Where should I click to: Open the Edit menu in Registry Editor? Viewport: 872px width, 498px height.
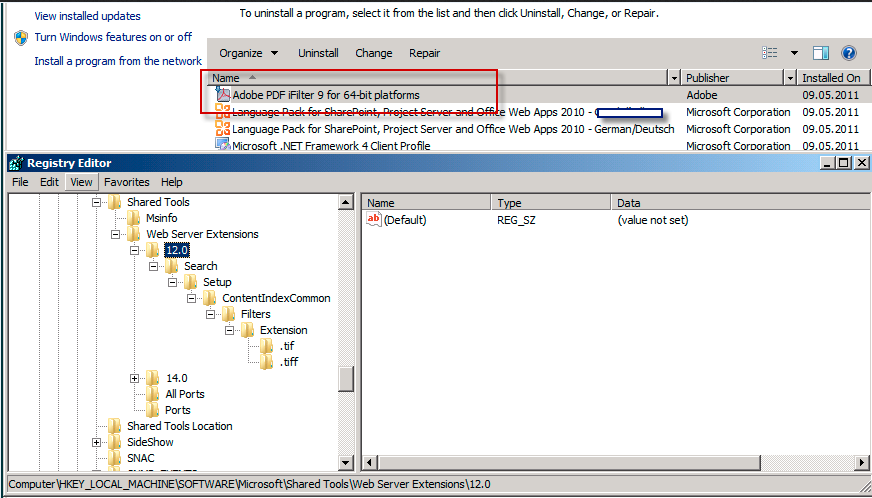point(49,182)
